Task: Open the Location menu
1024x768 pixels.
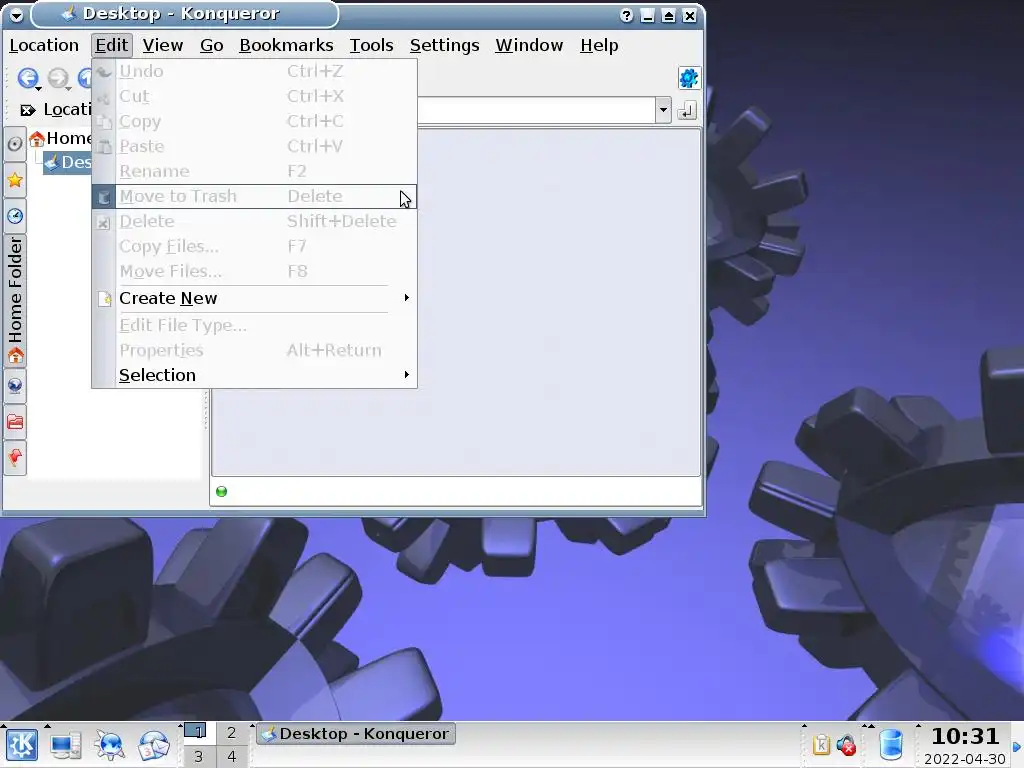Action: 44,45
